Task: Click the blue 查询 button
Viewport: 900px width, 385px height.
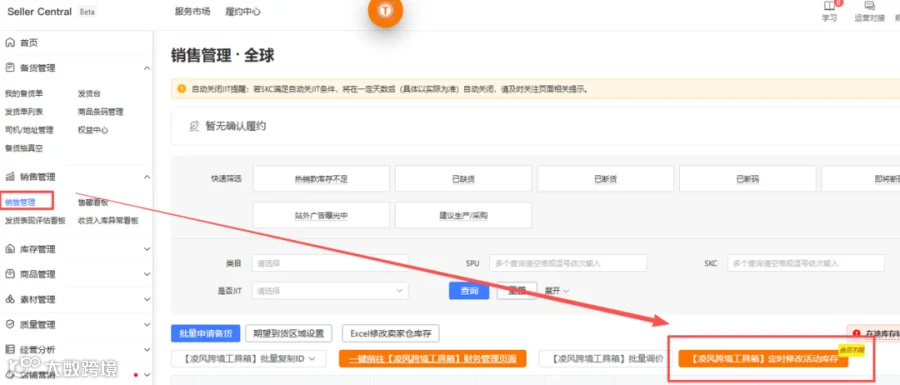Action: tap(469, 291)
